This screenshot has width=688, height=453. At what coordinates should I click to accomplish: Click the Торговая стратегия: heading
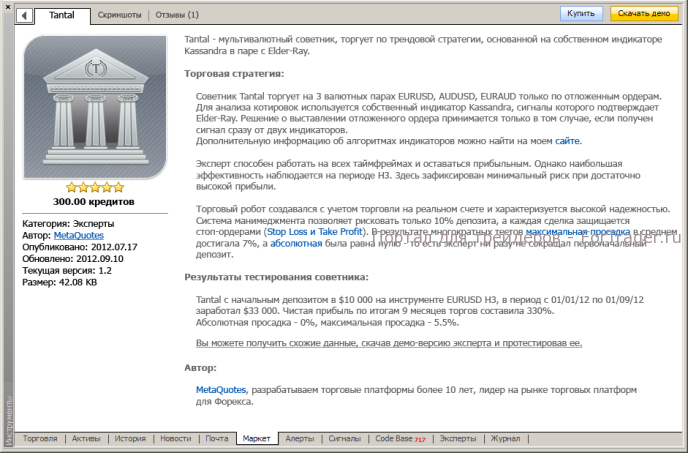click(x=234, y=74)
